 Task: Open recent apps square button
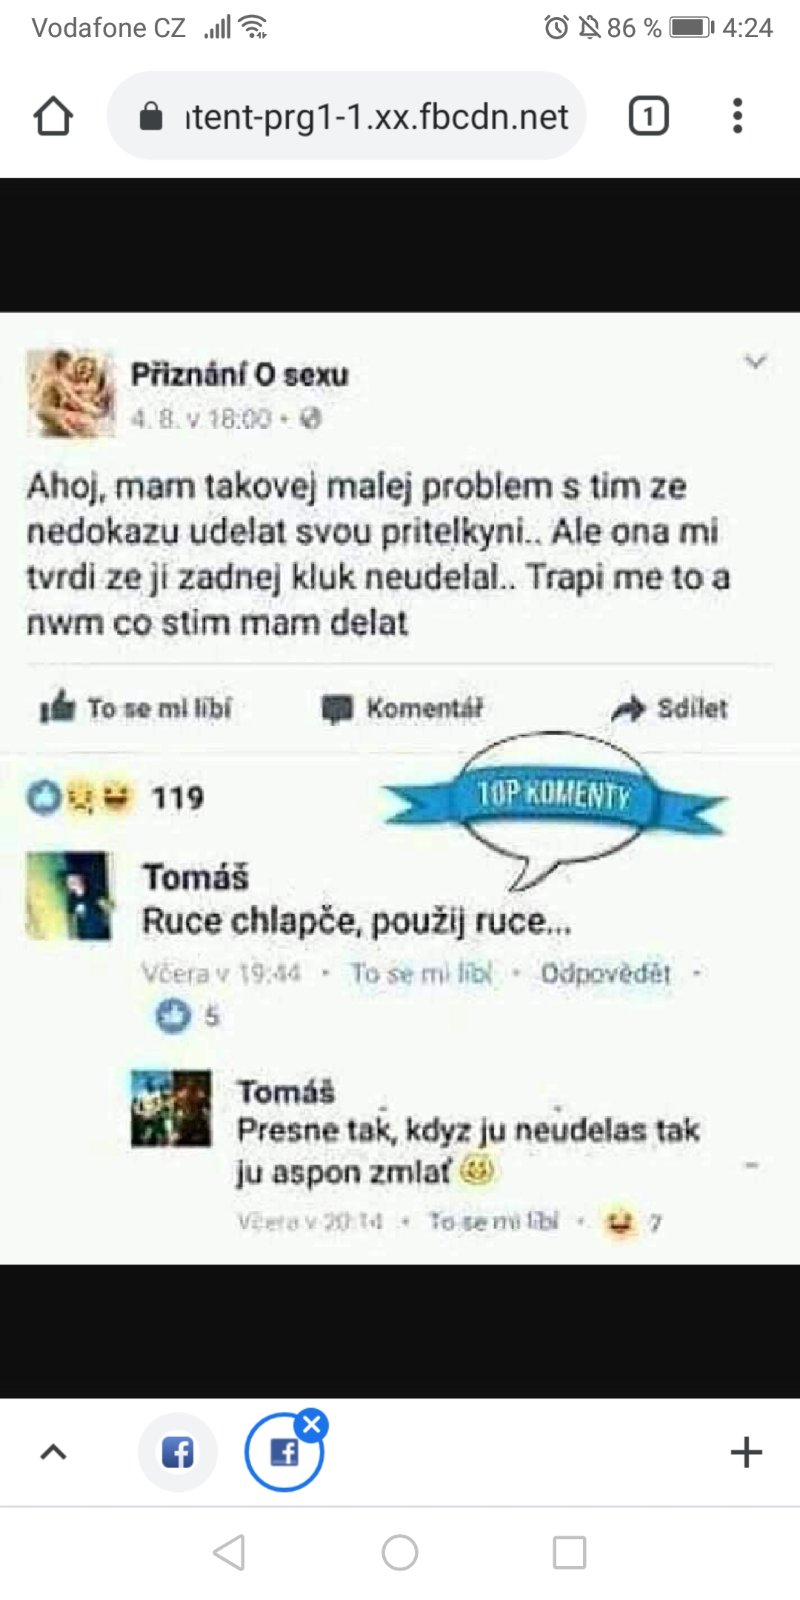click(x=569, y=1553)
